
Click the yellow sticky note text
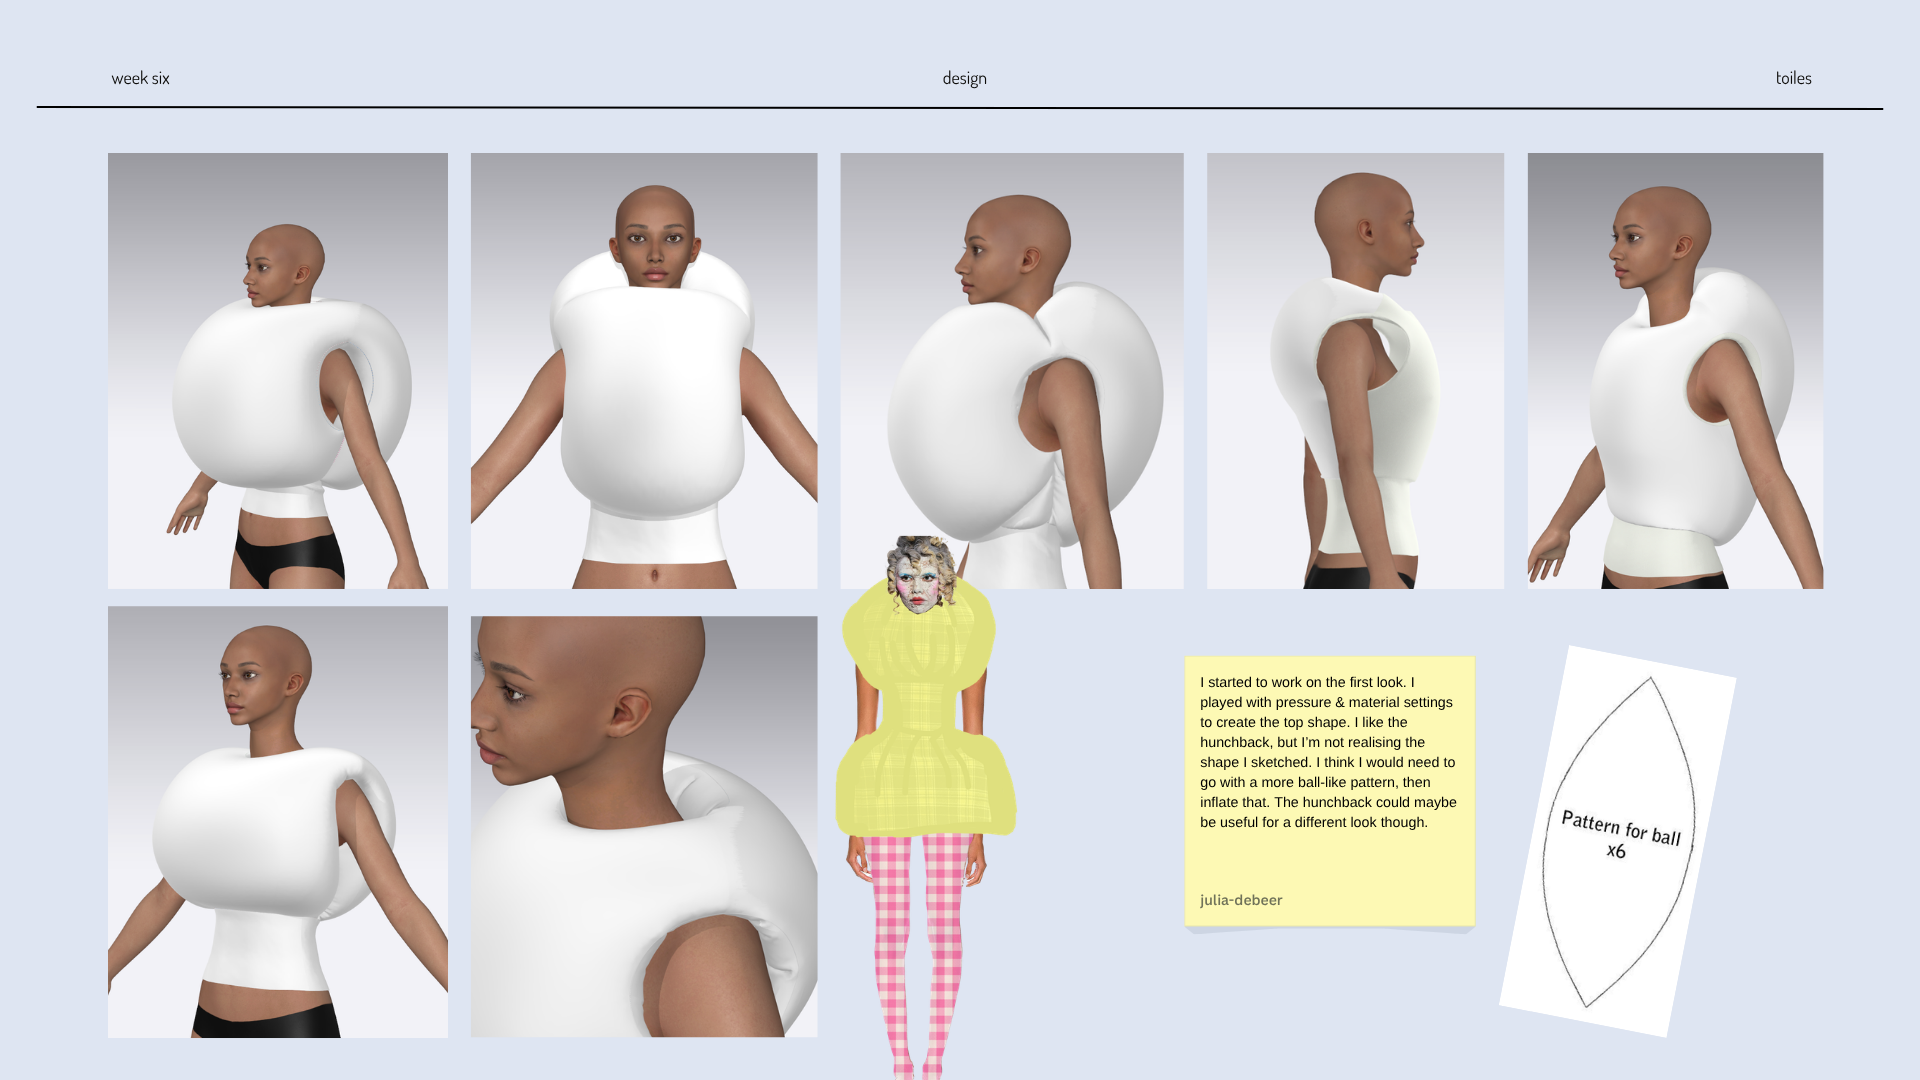[1328, 752]
